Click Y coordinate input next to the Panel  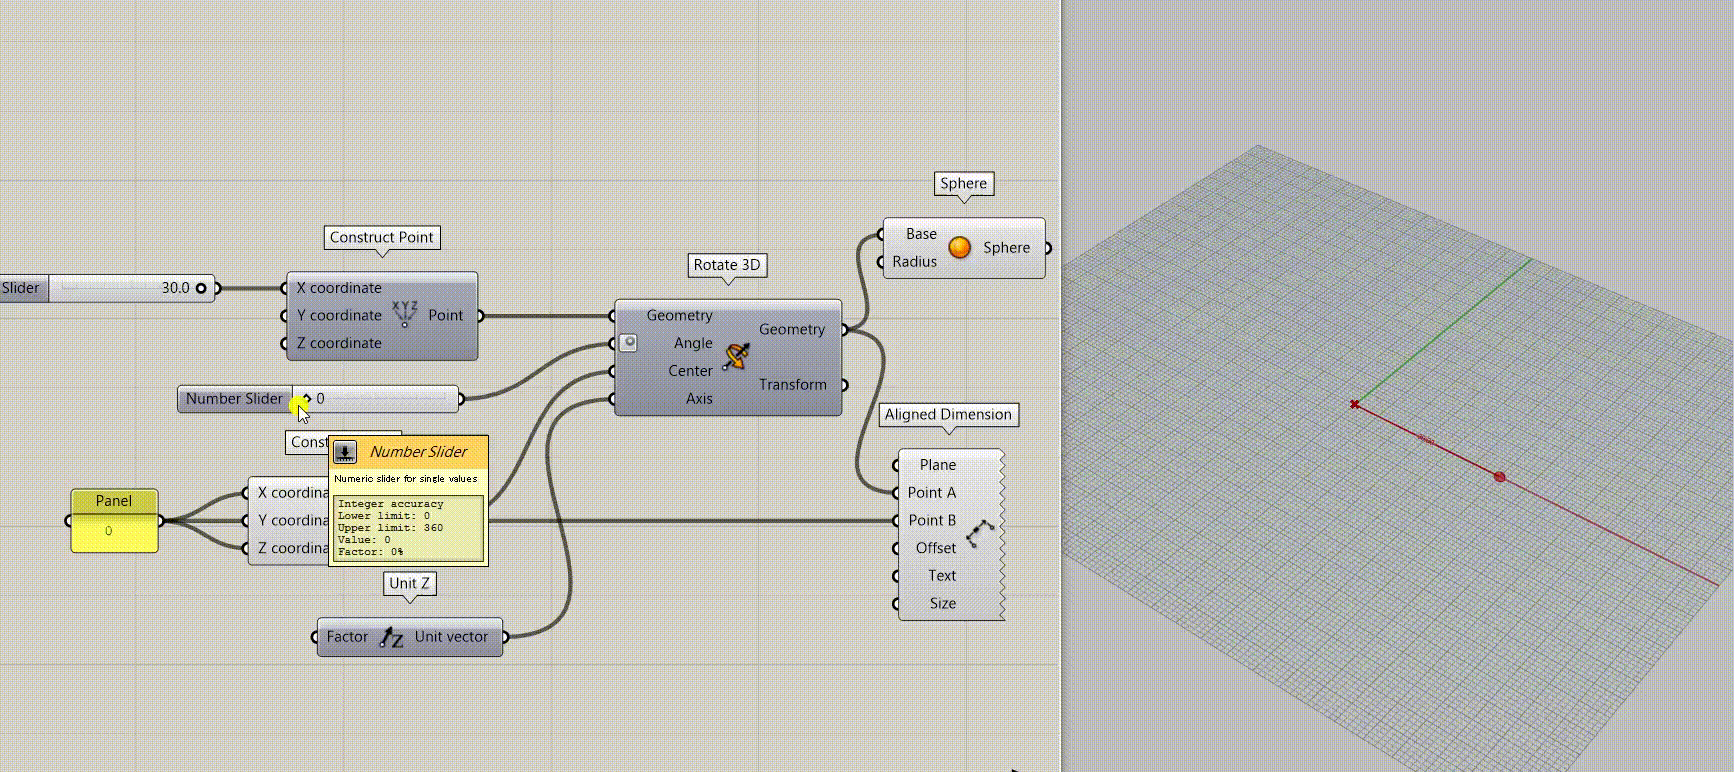(x=293, y=520)
